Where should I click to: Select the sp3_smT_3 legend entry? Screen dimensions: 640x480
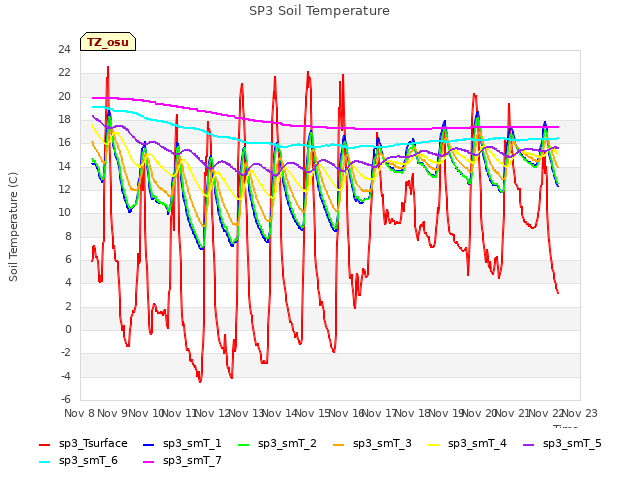tap(372, 444)
